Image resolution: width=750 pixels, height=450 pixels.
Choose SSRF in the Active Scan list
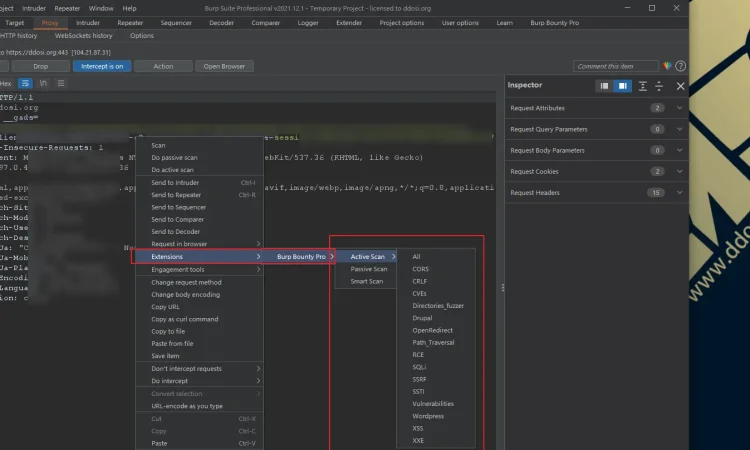coord(436,379)
